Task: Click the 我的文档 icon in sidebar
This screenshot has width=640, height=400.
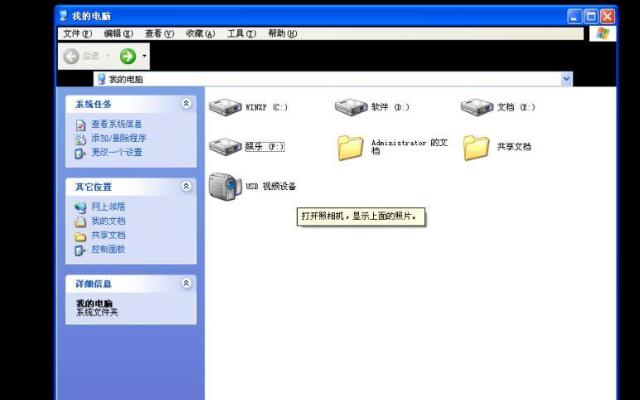Action: coord(80,222)
